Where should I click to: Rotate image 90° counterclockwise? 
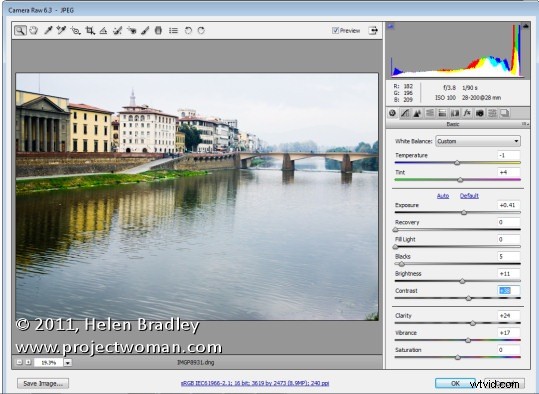(x=188, y=31)
